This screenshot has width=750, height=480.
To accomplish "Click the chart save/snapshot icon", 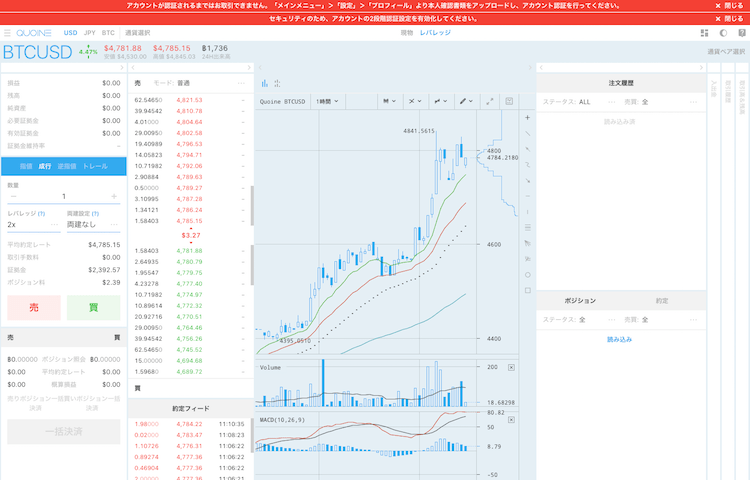I will [x=509, y=101].
